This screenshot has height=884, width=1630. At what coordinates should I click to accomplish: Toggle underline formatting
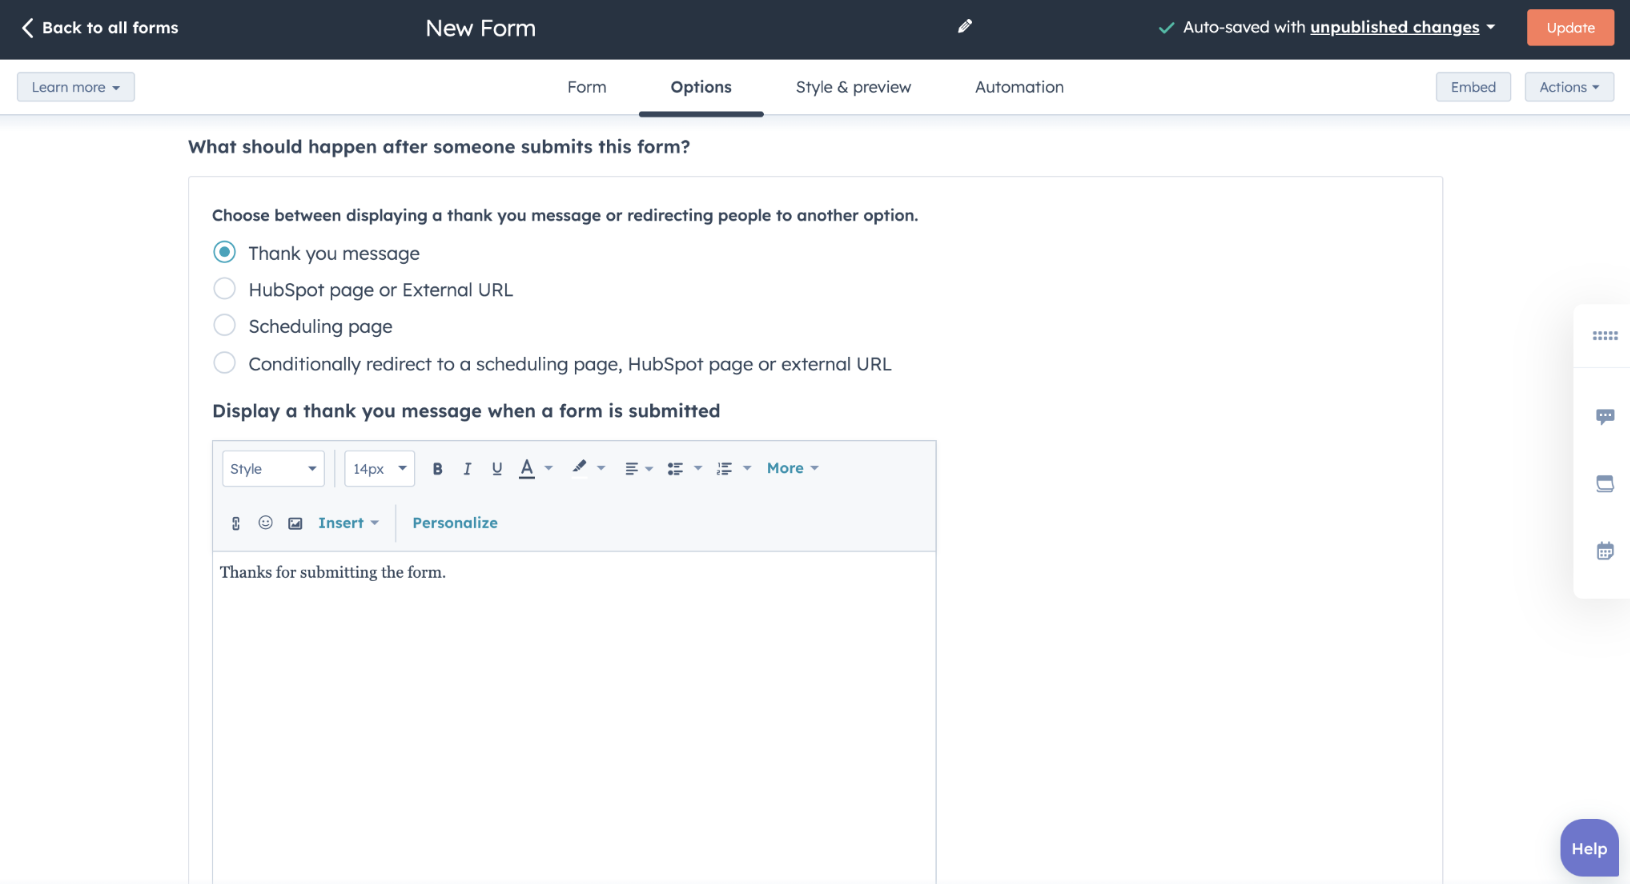pos(497,469)
